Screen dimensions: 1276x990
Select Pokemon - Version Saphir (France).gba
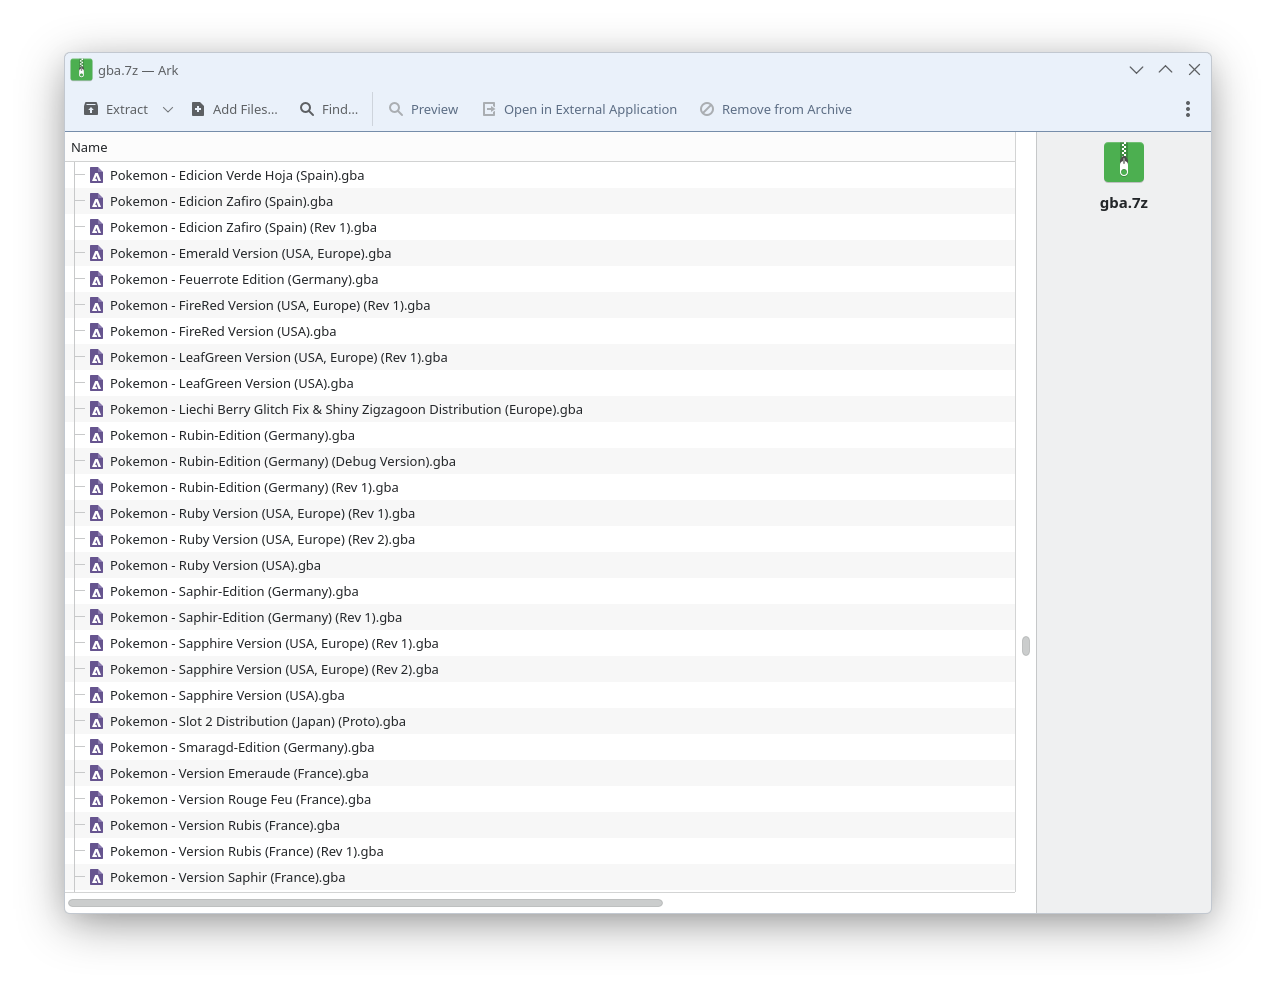coord(540,877)
